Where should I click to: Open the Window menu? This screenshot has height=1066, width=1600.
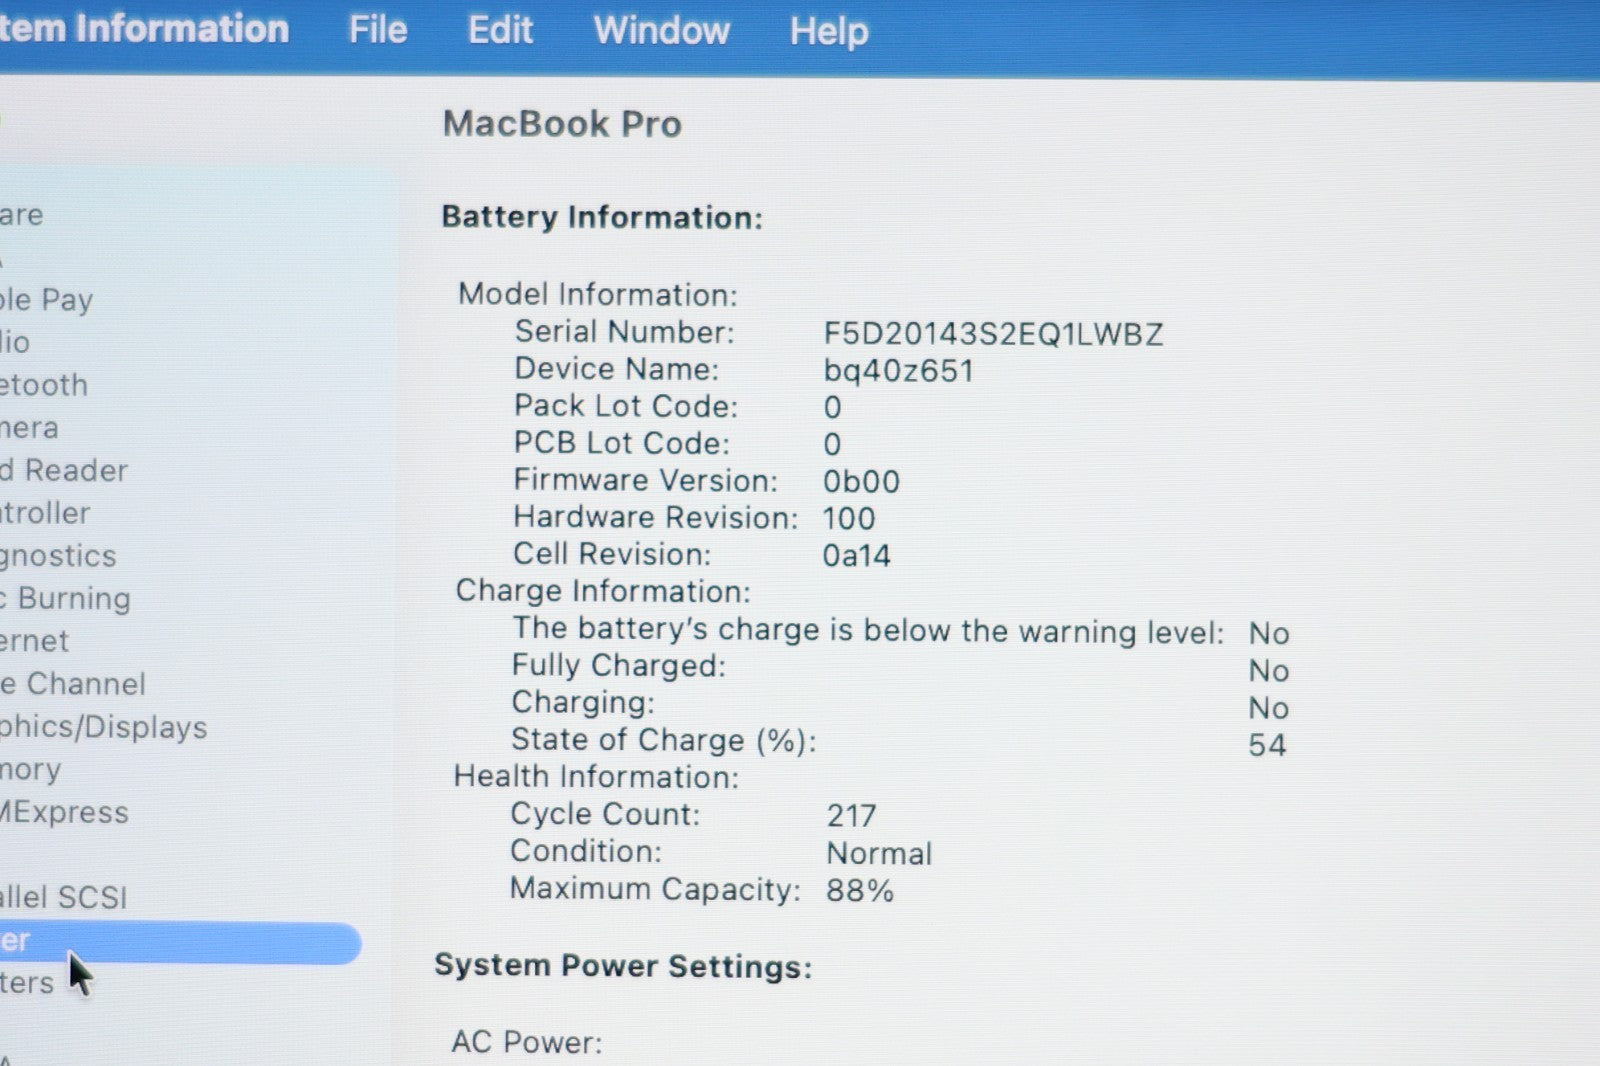(x=661, y=30)
